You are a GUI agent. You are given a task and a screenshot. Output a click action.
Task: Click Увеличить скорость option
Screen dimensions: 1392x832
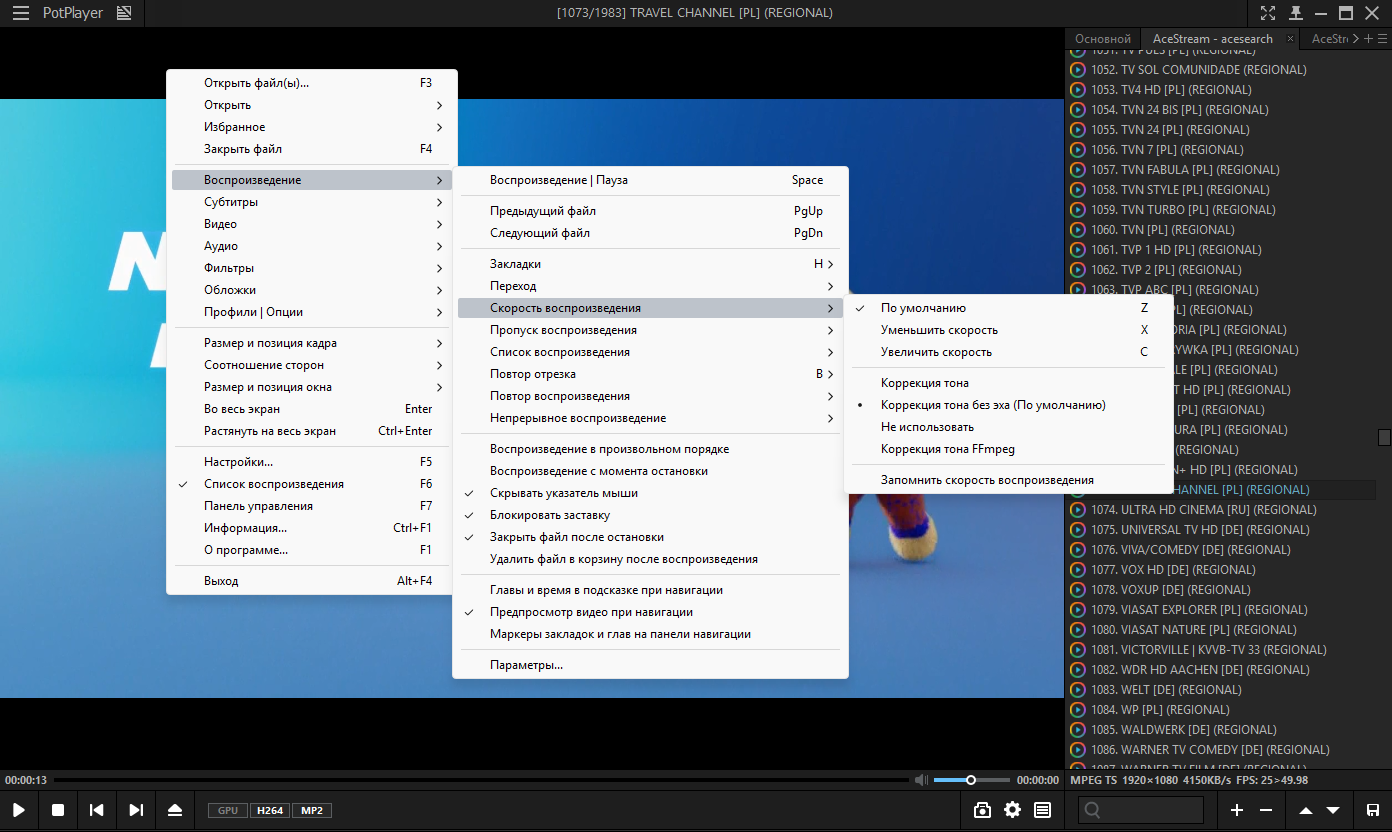click(x=1008, y=352)
